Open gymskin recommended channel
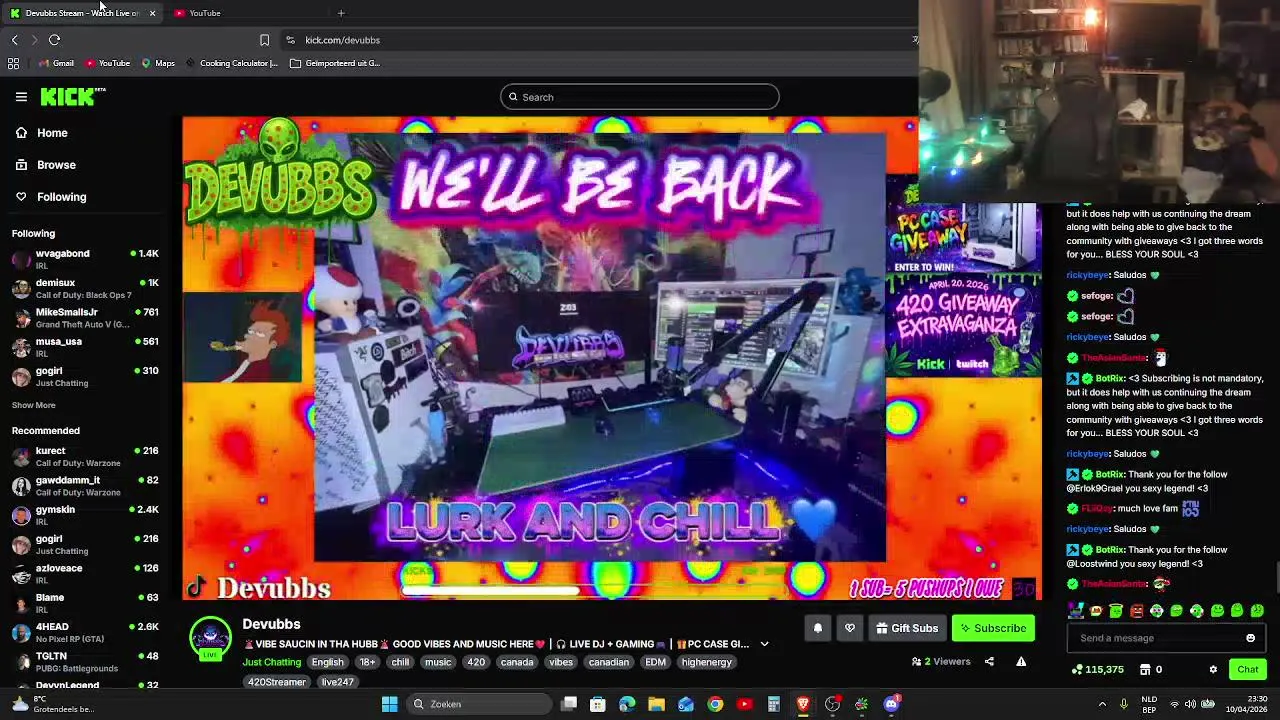Screen dimensions: 1280x720 click(x=85, y=514)
